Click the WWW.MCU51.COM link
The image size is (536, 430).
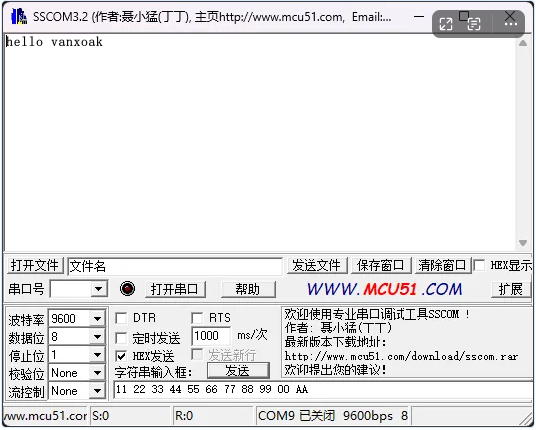384,289
